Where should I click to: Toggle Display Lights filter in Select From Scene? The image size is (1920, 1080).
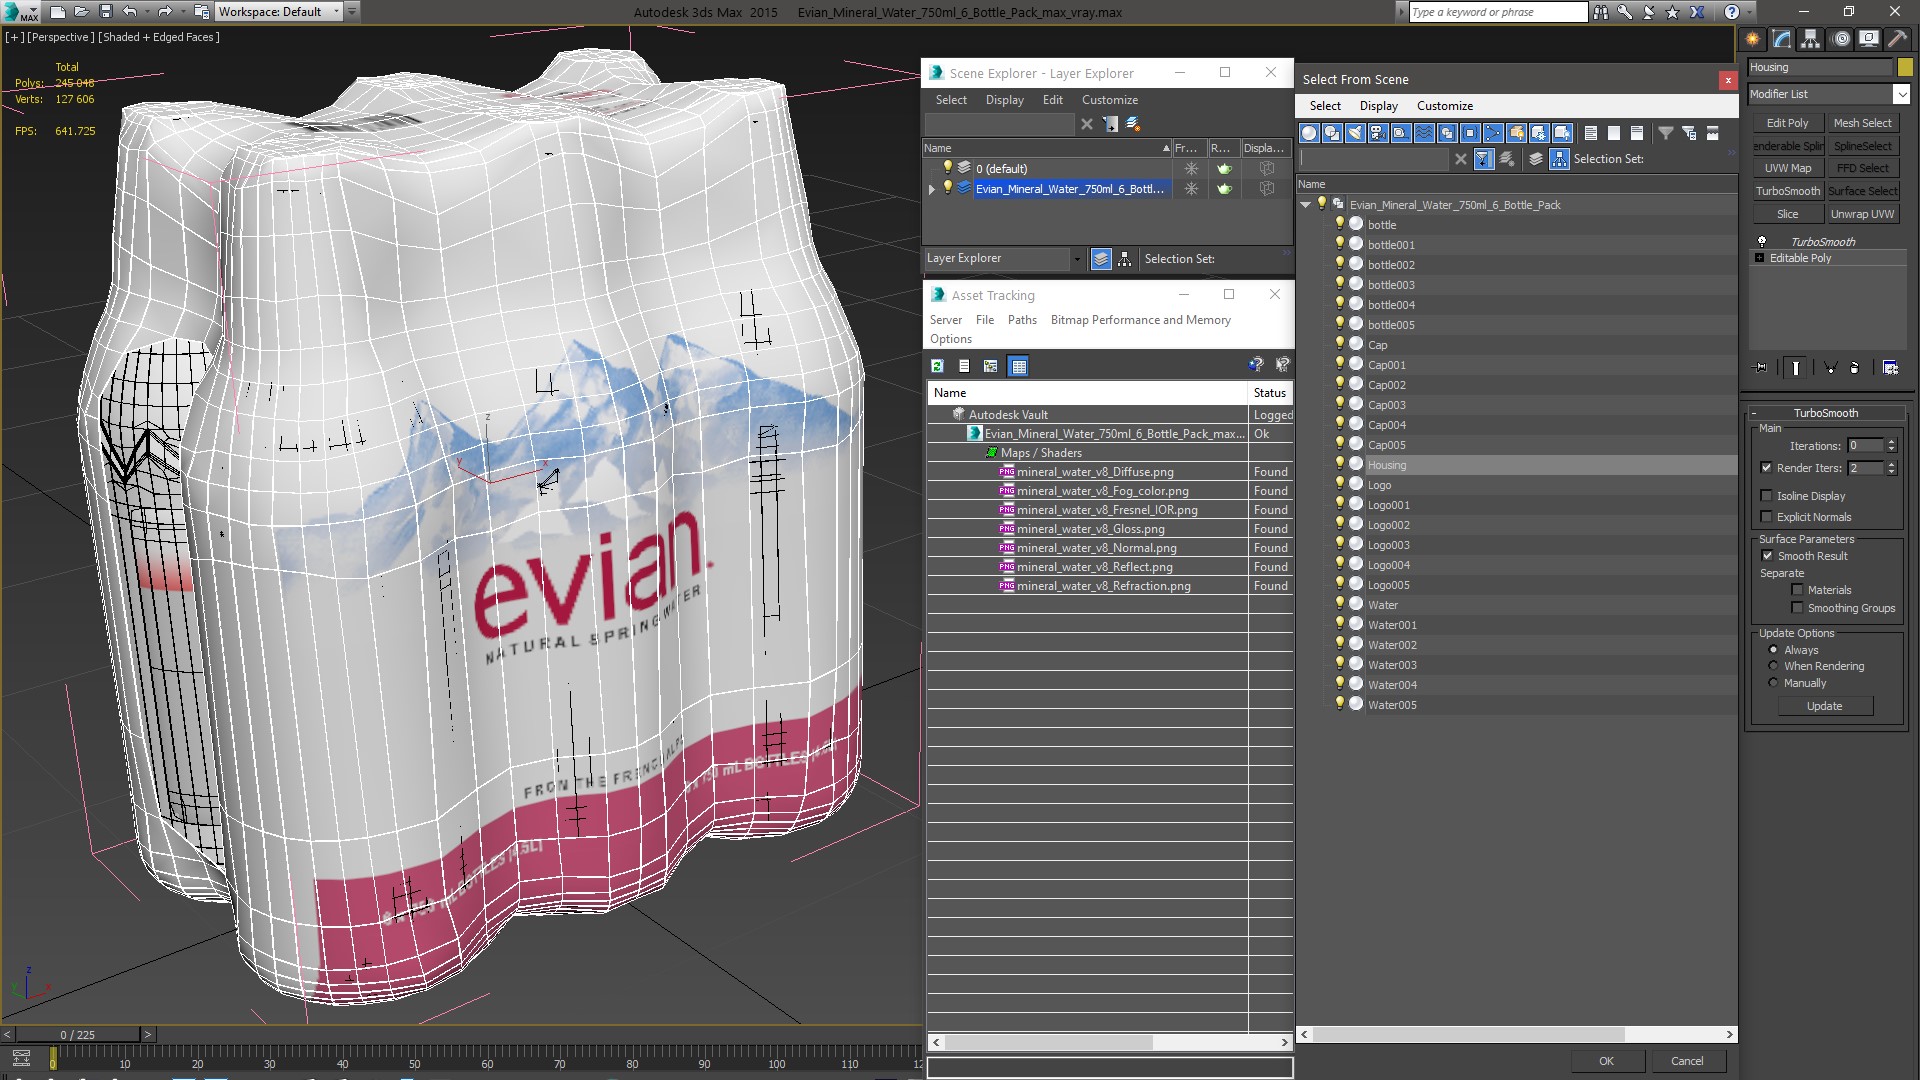tap(1355, 133)
